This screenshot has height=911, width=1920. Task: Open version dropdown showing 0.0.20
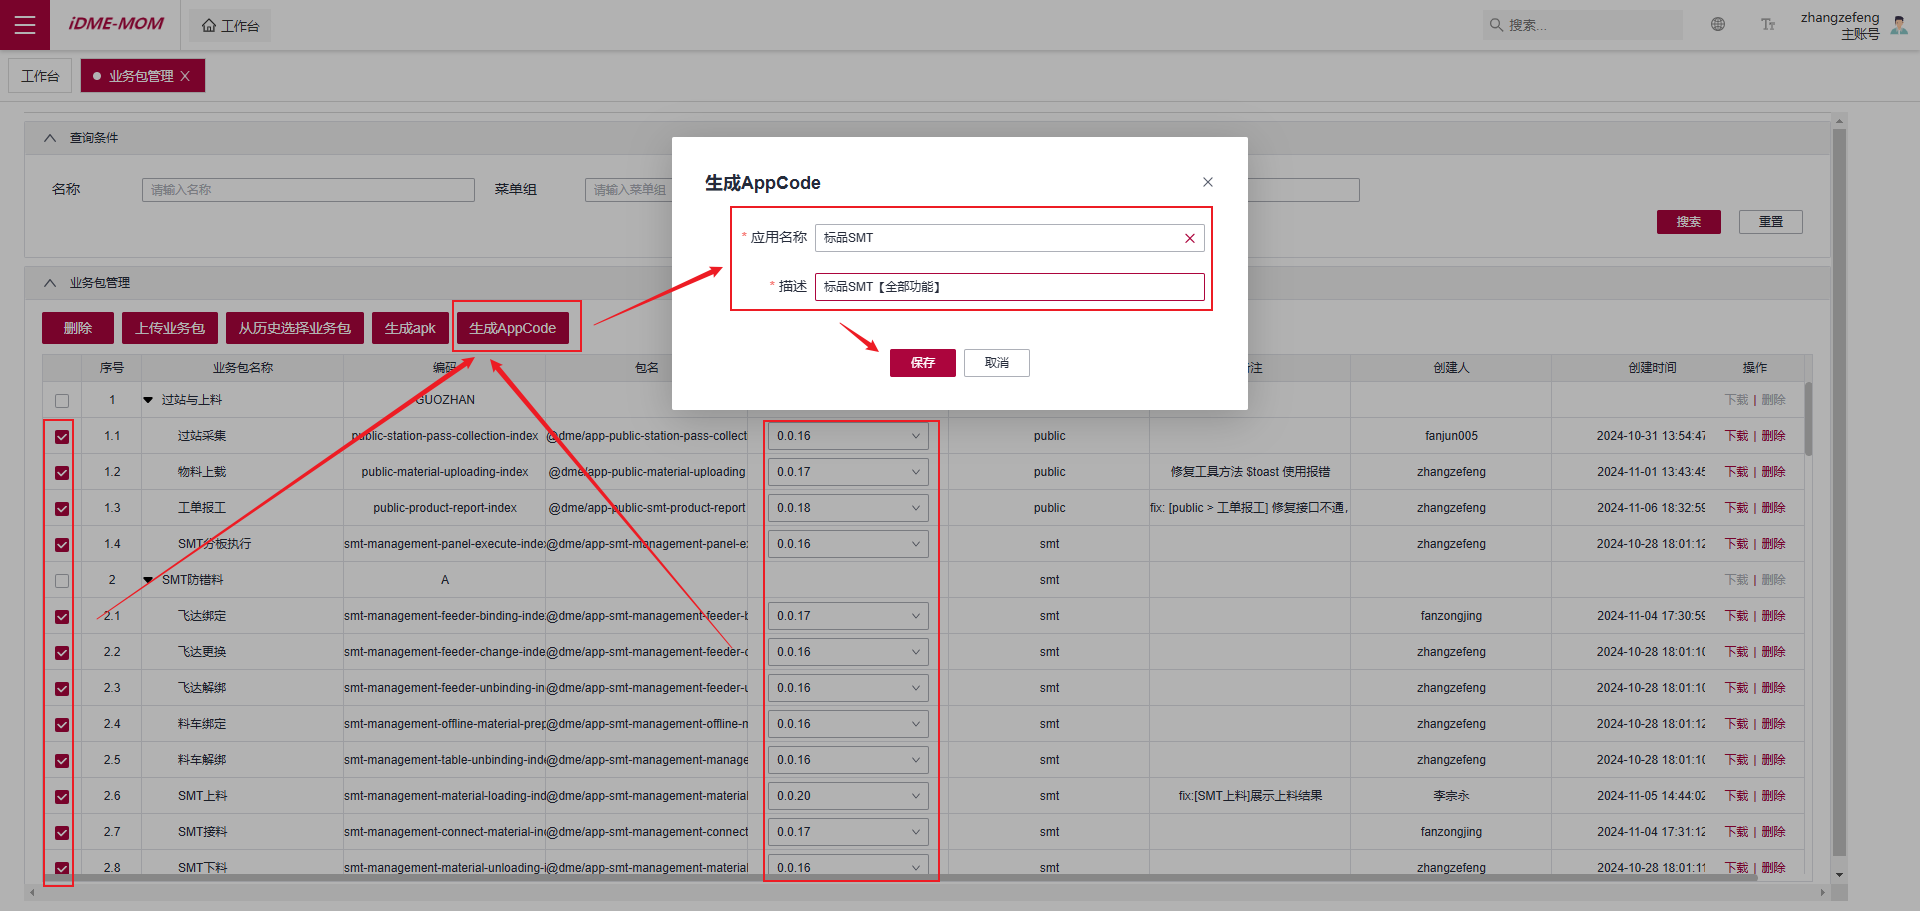[x=847, y=796]
